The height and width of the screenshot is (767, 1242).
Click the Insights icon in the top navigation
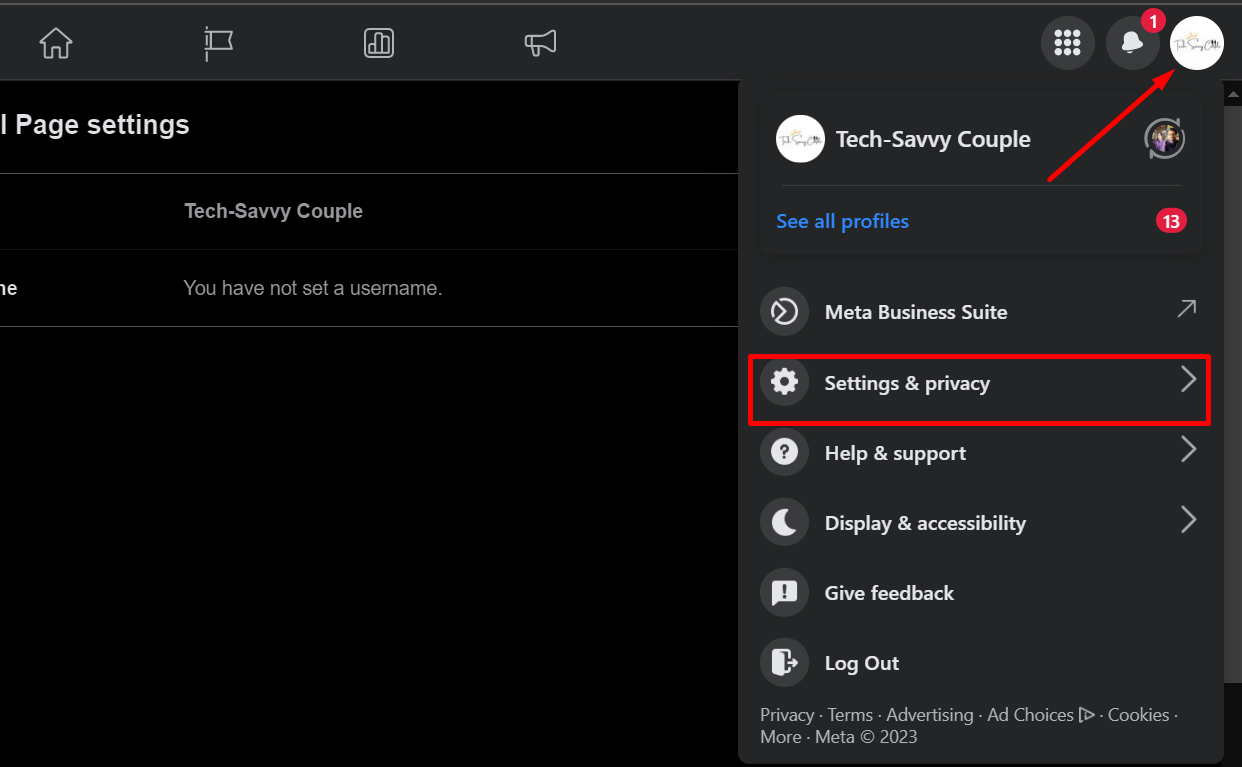pos(378,42)
